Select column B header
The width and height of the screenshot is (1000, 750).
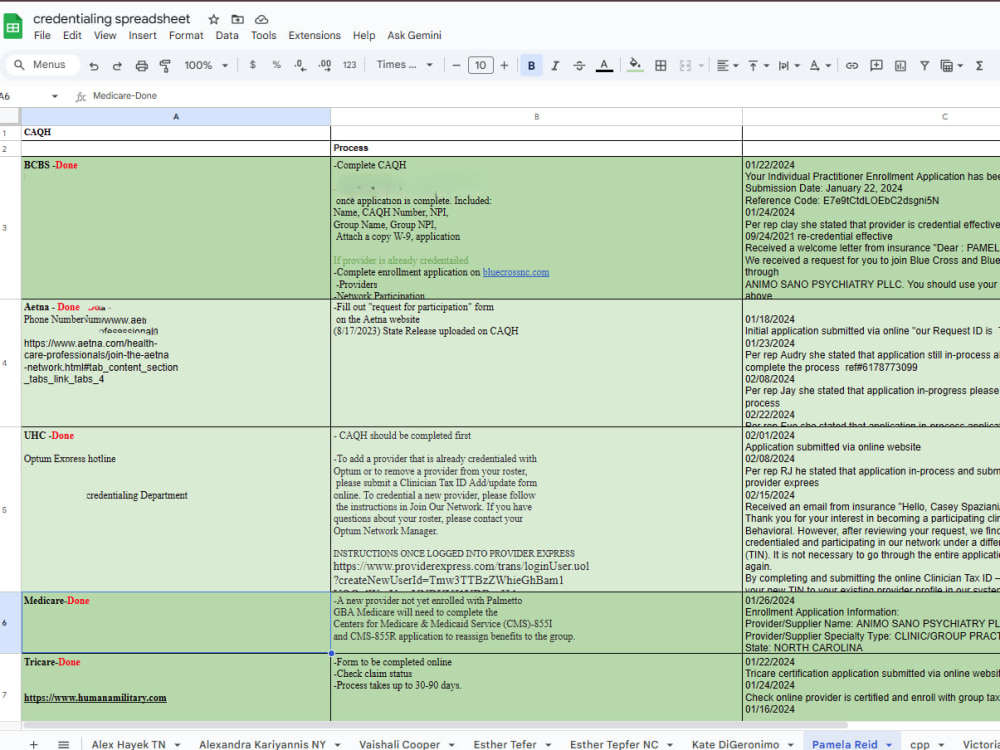[x=536, y=117]
